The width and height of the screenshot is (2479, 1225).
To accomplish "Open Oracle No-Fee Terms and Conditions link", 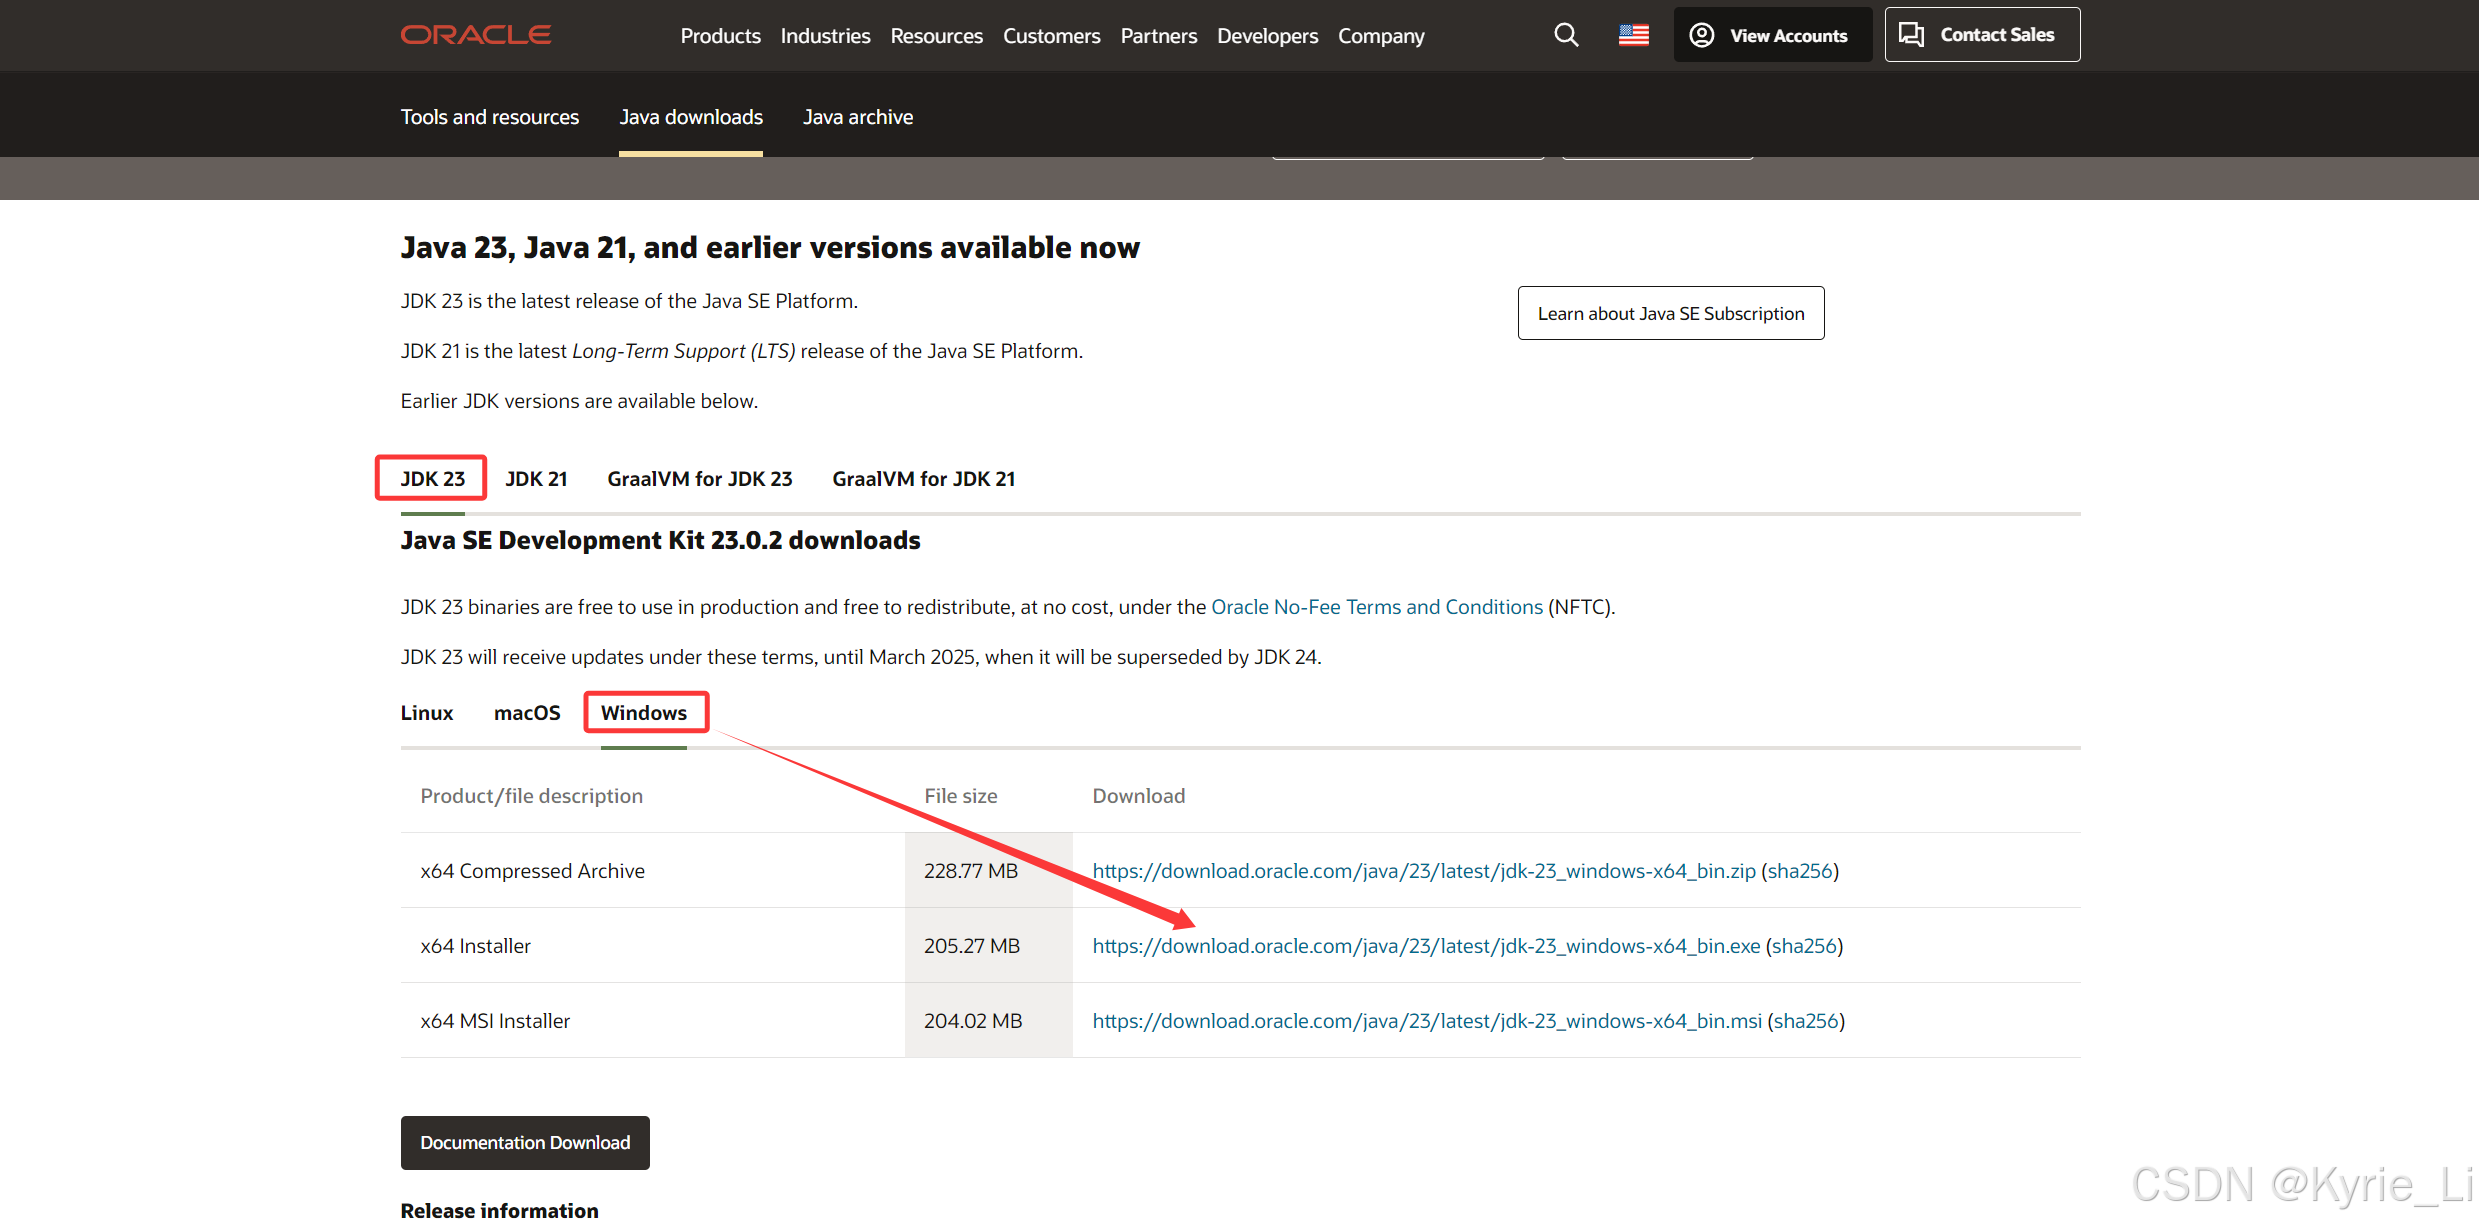I will [1376, 607].
